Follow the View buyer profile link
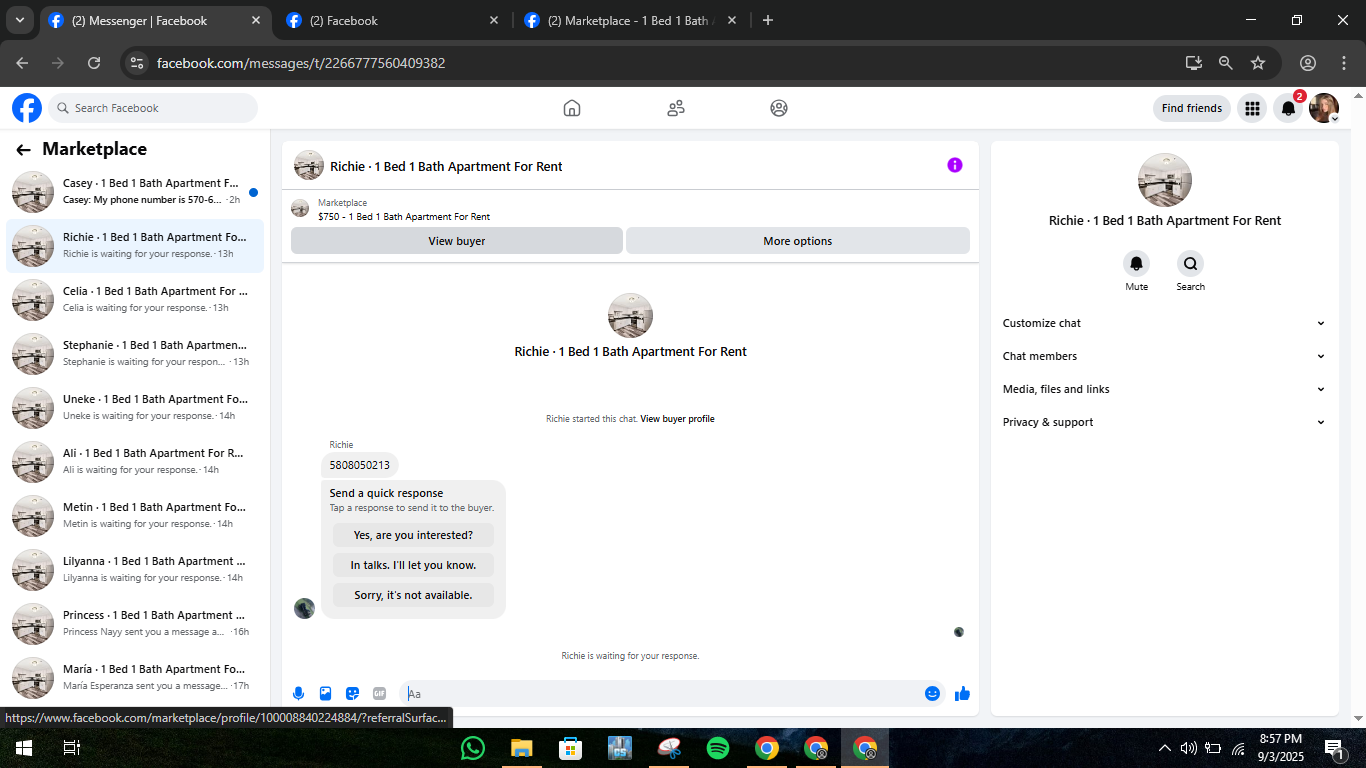This screenshot has height=768, width=1366. coord(677,419)
